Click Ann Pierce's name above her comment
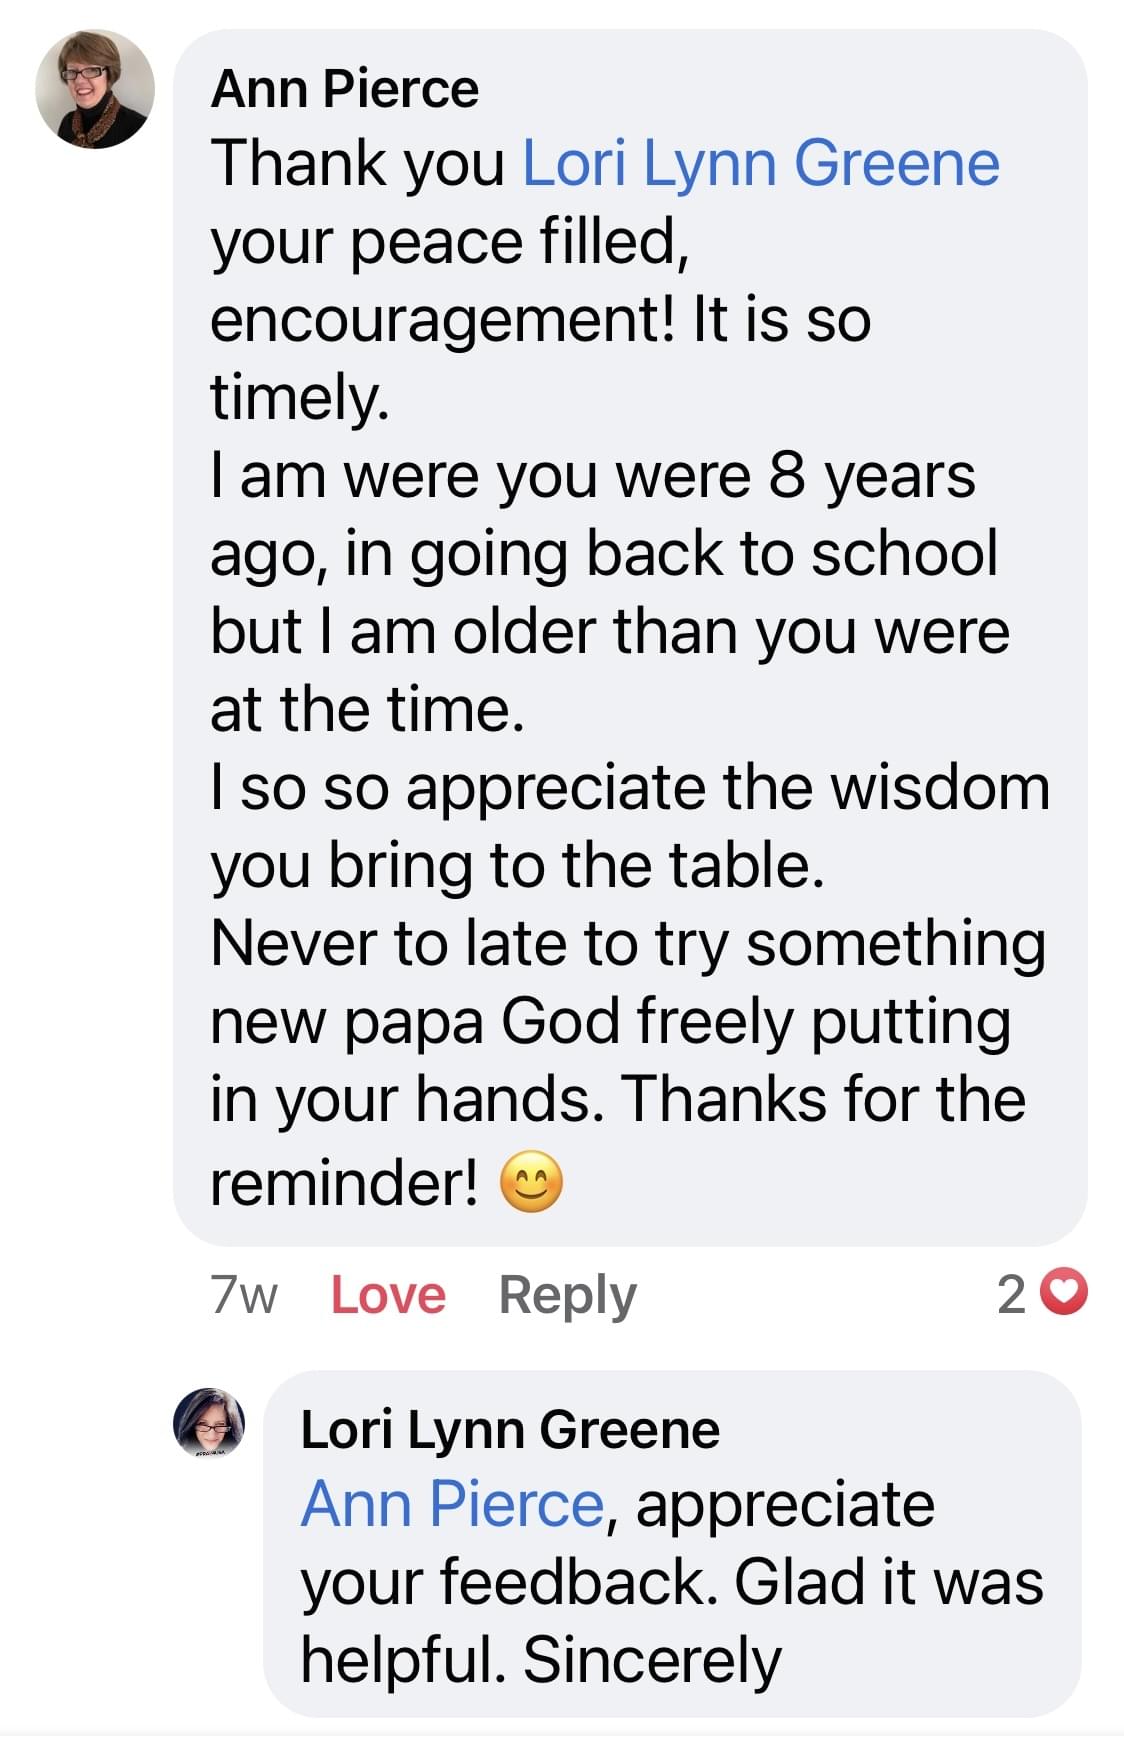The height and width of the screenshot is (1746, 1124). (x=345, y=89)
